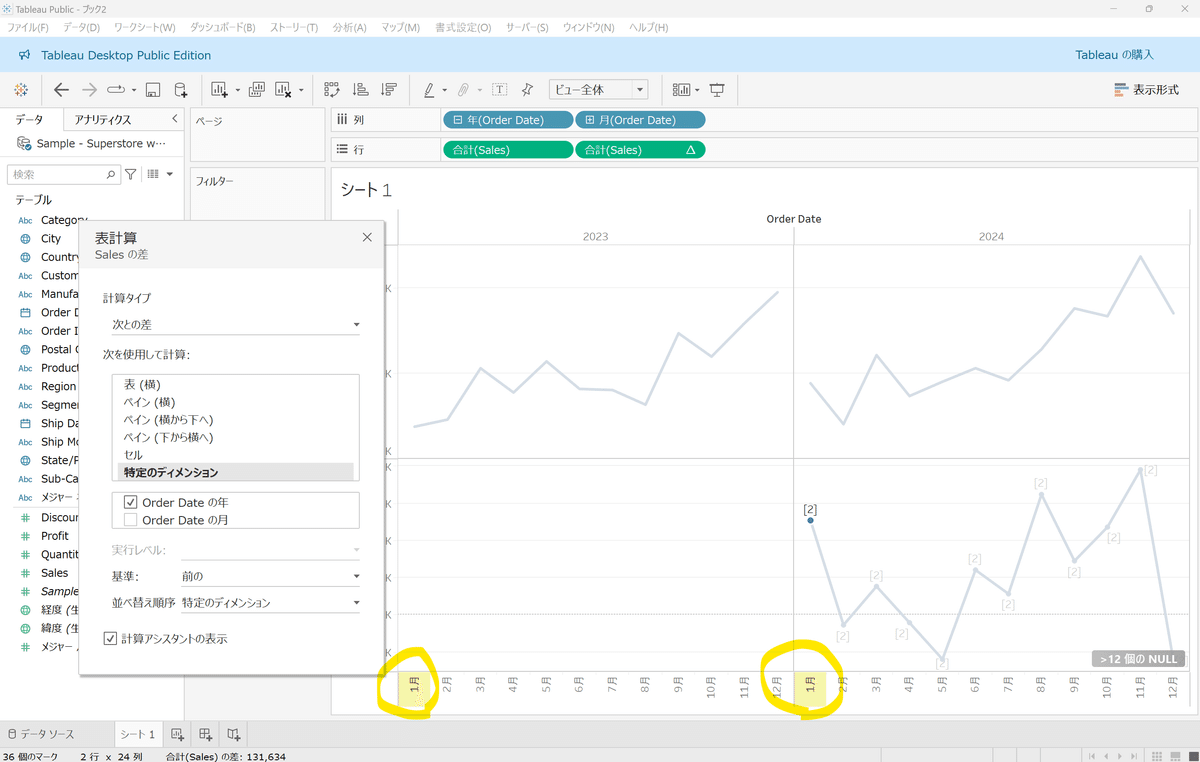The width and height of the screenshot is (1200, 762).
Task: Select 表 (横) in compute-using list
Action: point(236,384)
